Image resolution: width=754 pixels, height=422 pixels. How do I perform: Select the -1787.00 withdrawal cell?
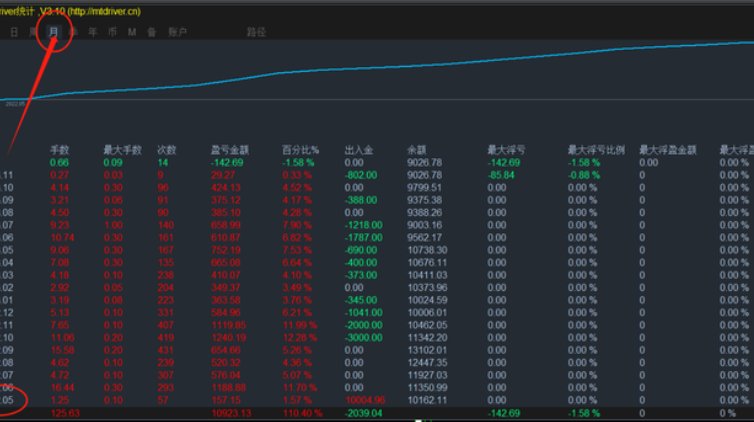point(363,237)
